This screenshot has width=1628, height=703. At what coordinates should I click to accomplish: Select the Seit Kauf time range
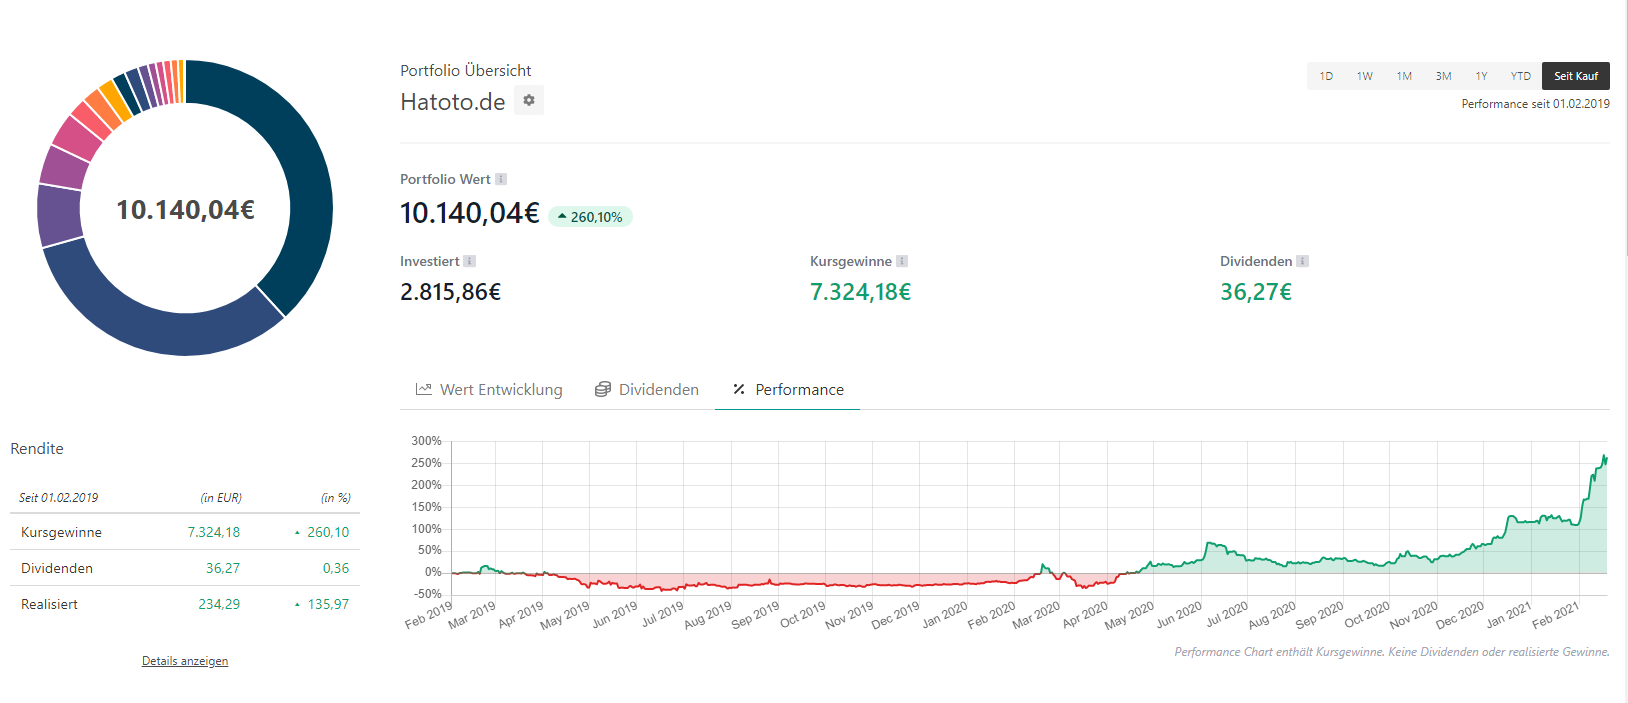(x=1576, y=76)
